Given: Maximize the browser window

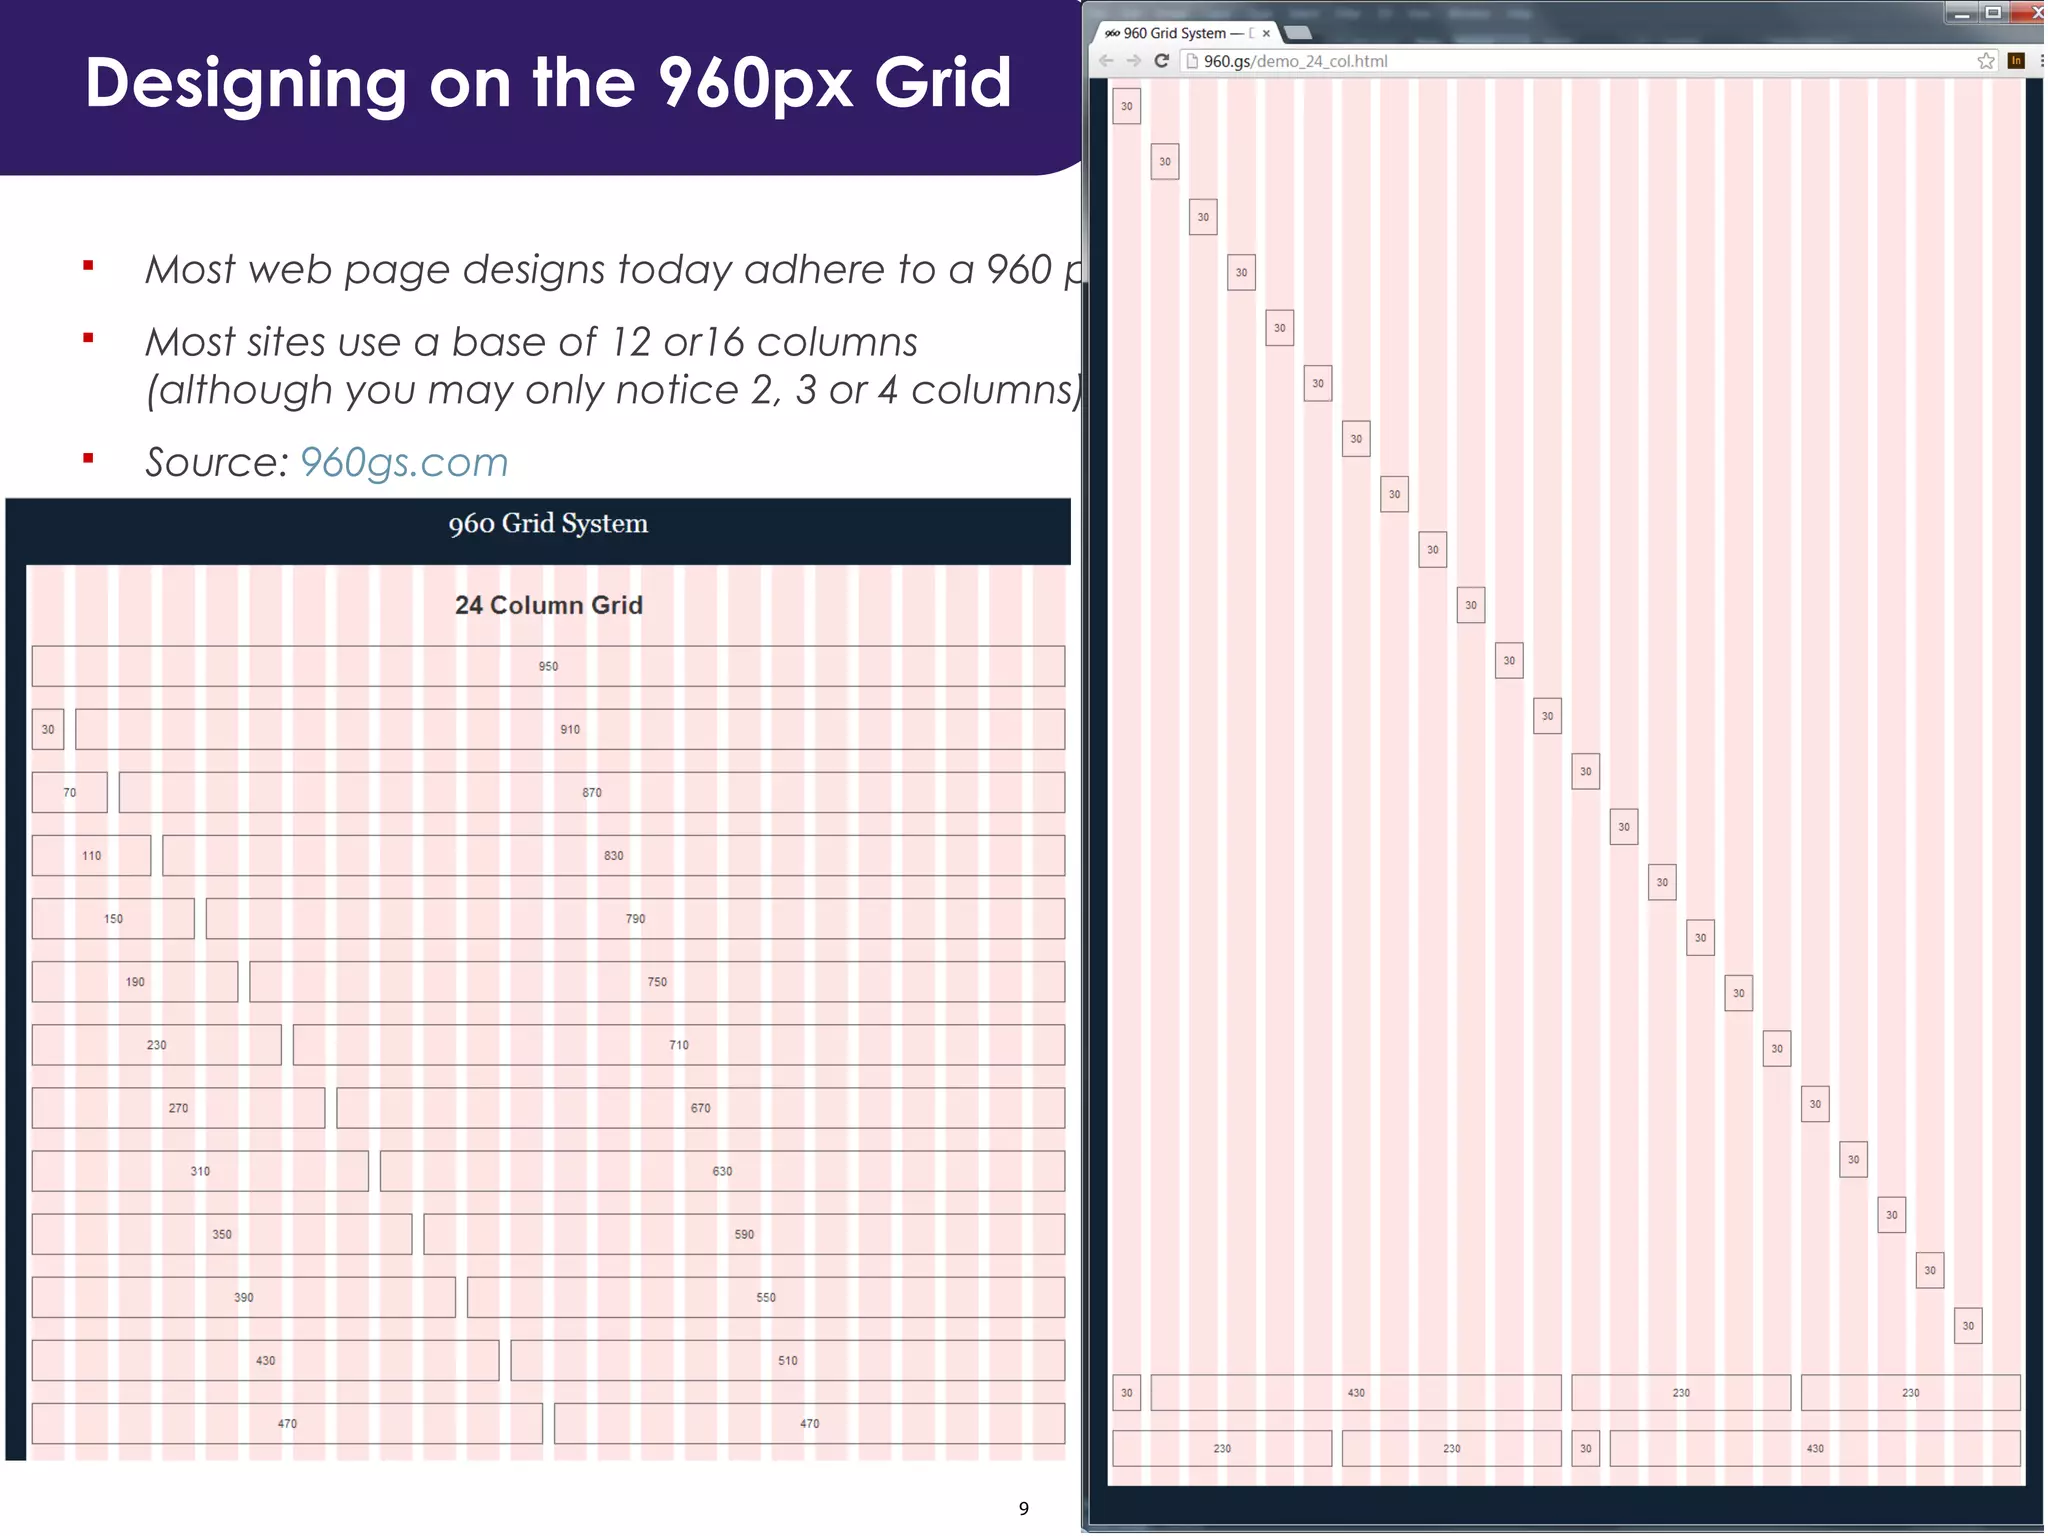Looking at the screenshot, I should 1993,13.
